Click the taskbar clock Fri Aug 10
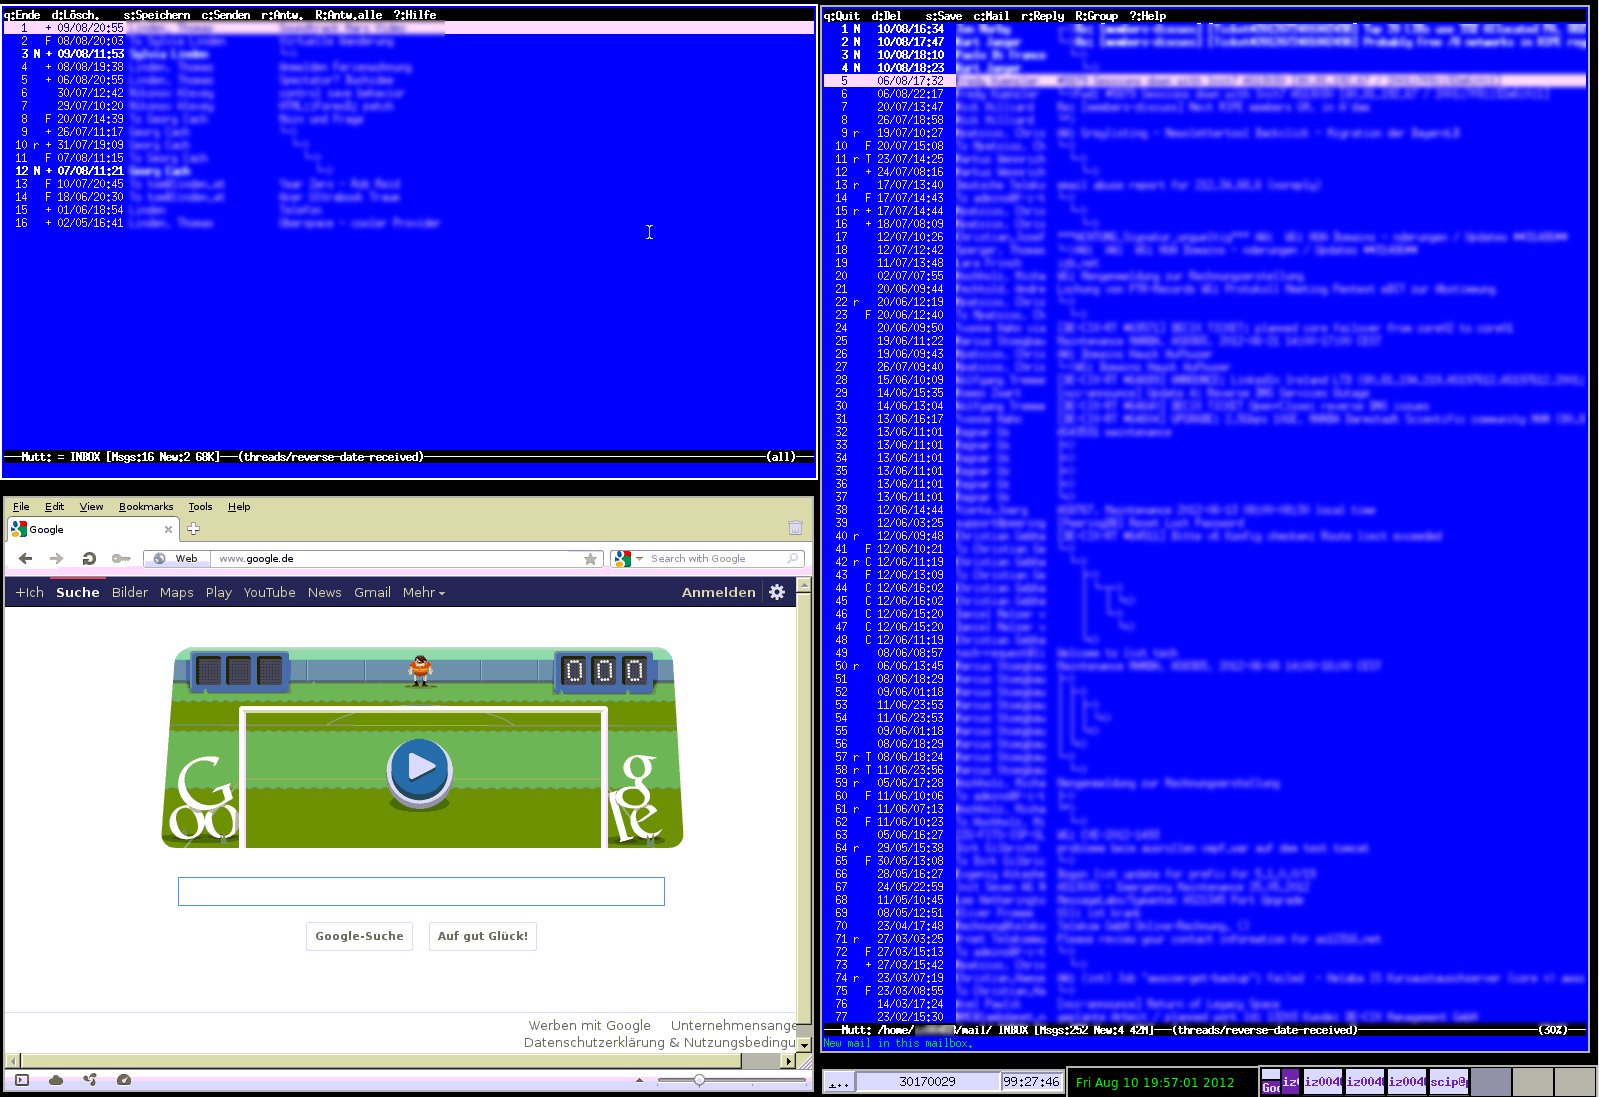 (x=1155, y=1082)
